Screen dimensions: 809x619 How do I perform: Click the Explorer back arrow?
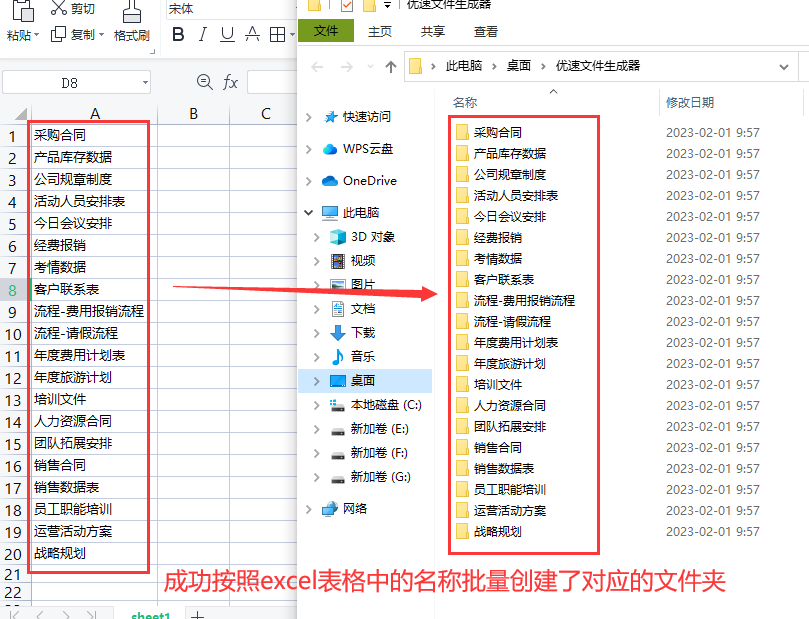[x=317, y=67]
